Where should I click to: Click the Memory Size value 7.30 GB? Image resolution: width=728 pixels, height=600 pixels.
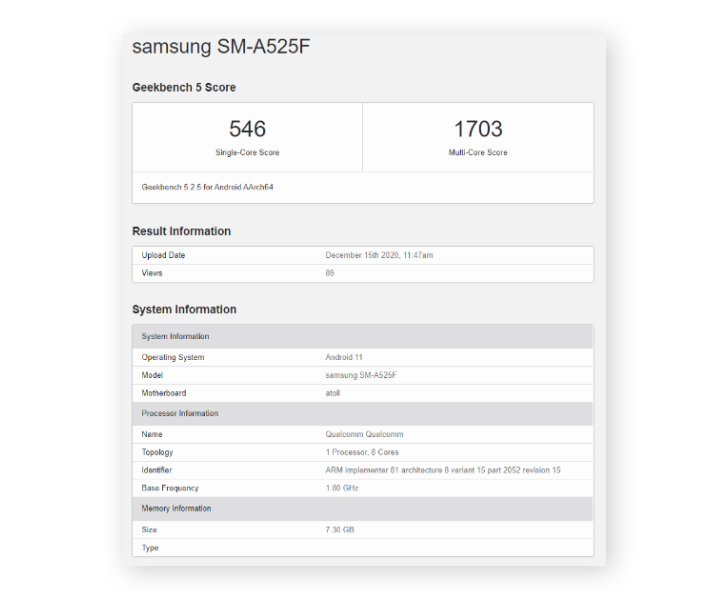point(338,530)
